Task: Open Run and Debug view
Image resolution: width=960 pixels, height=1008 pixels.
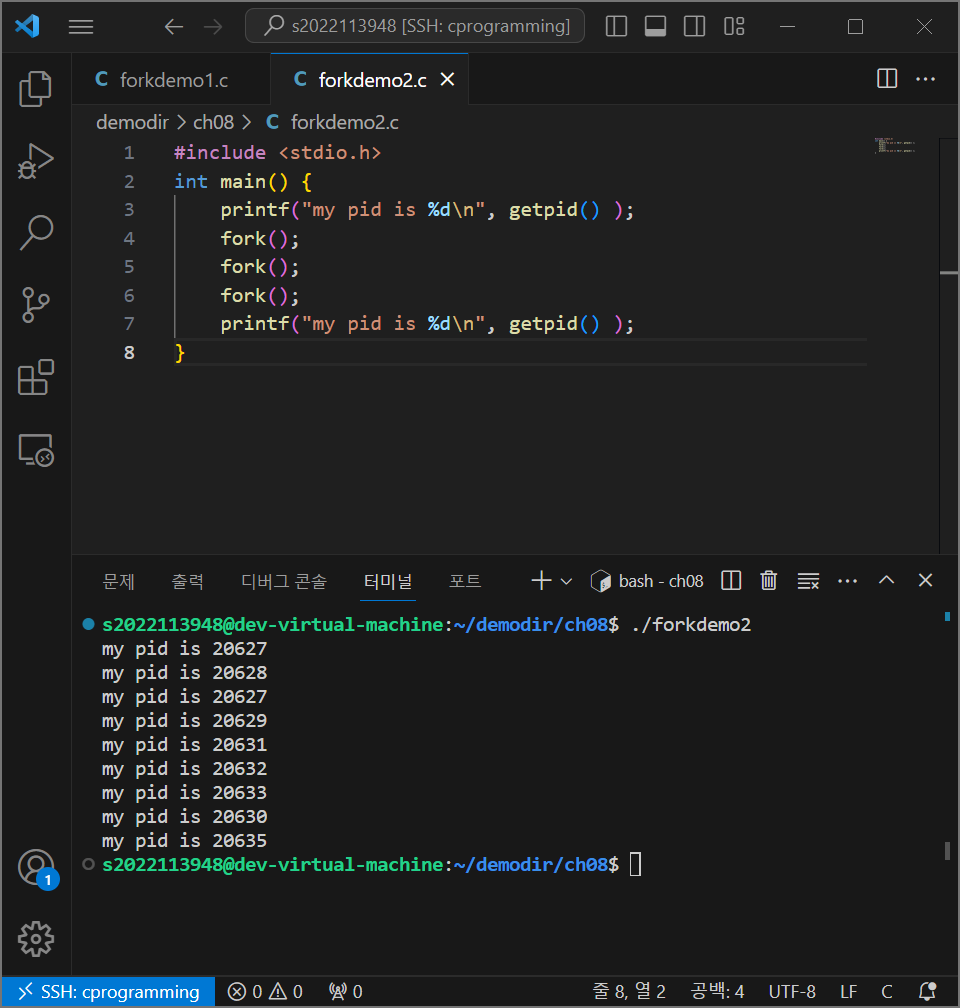Action: (x=35, y=161)
